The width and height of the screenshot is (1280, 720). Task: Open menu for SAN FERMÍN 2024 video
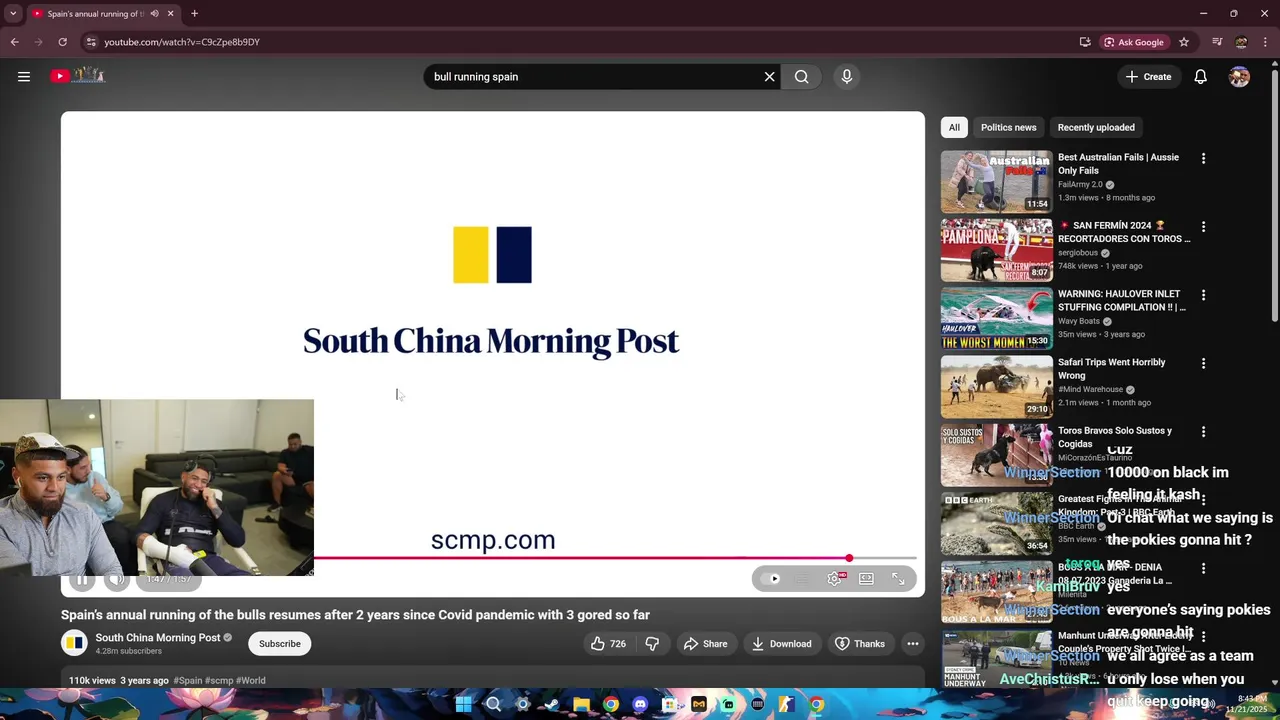click(x=1203, y=227)
